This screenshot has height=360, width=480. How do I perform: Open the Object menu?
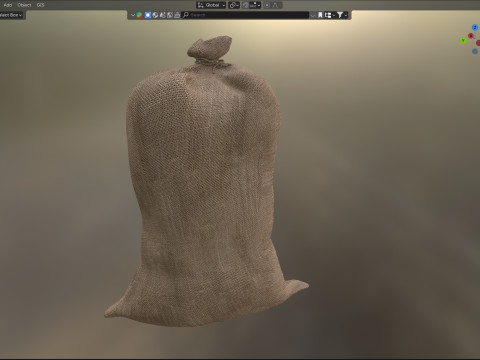tap(24, 5)
